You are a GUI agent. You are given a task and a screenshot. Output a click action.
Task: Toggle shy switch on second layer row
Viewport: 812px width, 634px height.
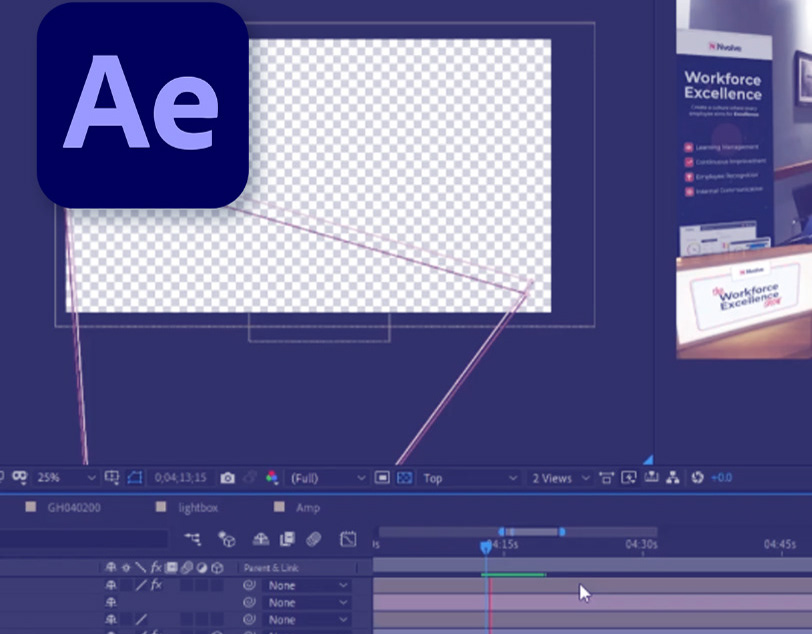click(x=110, y=602)
